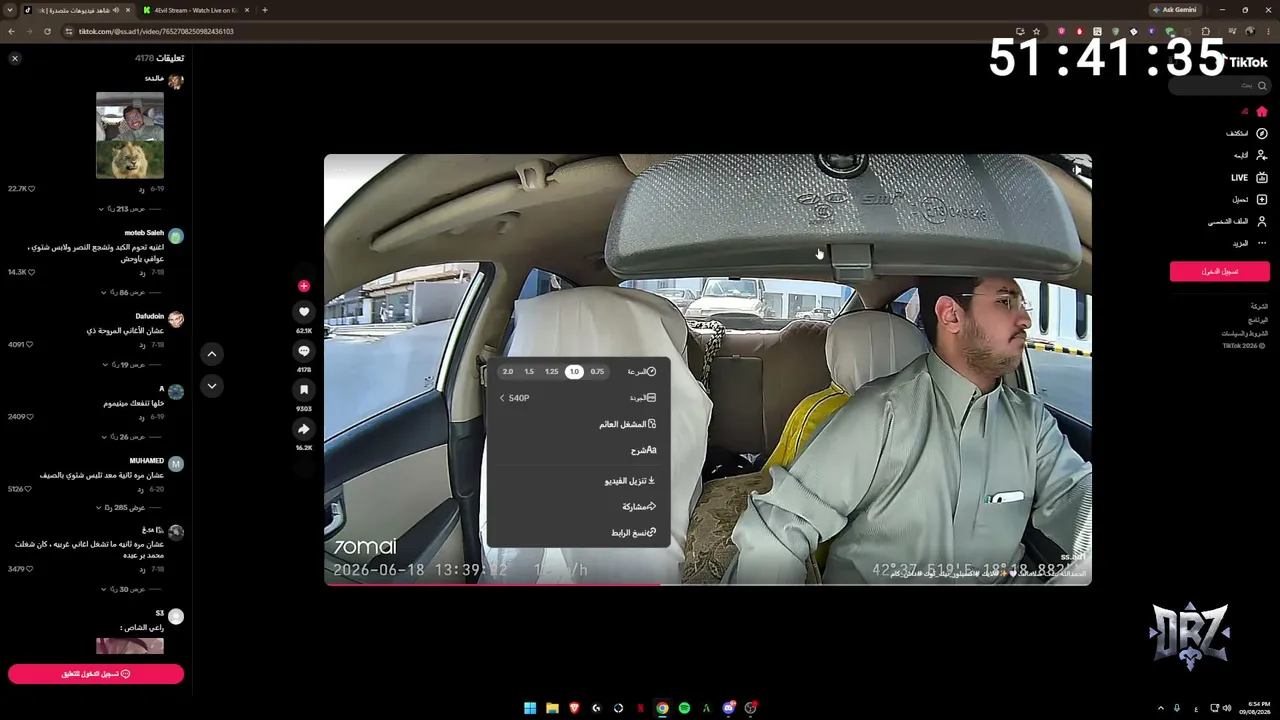Like the comment with 2409 likes
Screen dimensions: 1280x720
(29, 417)
